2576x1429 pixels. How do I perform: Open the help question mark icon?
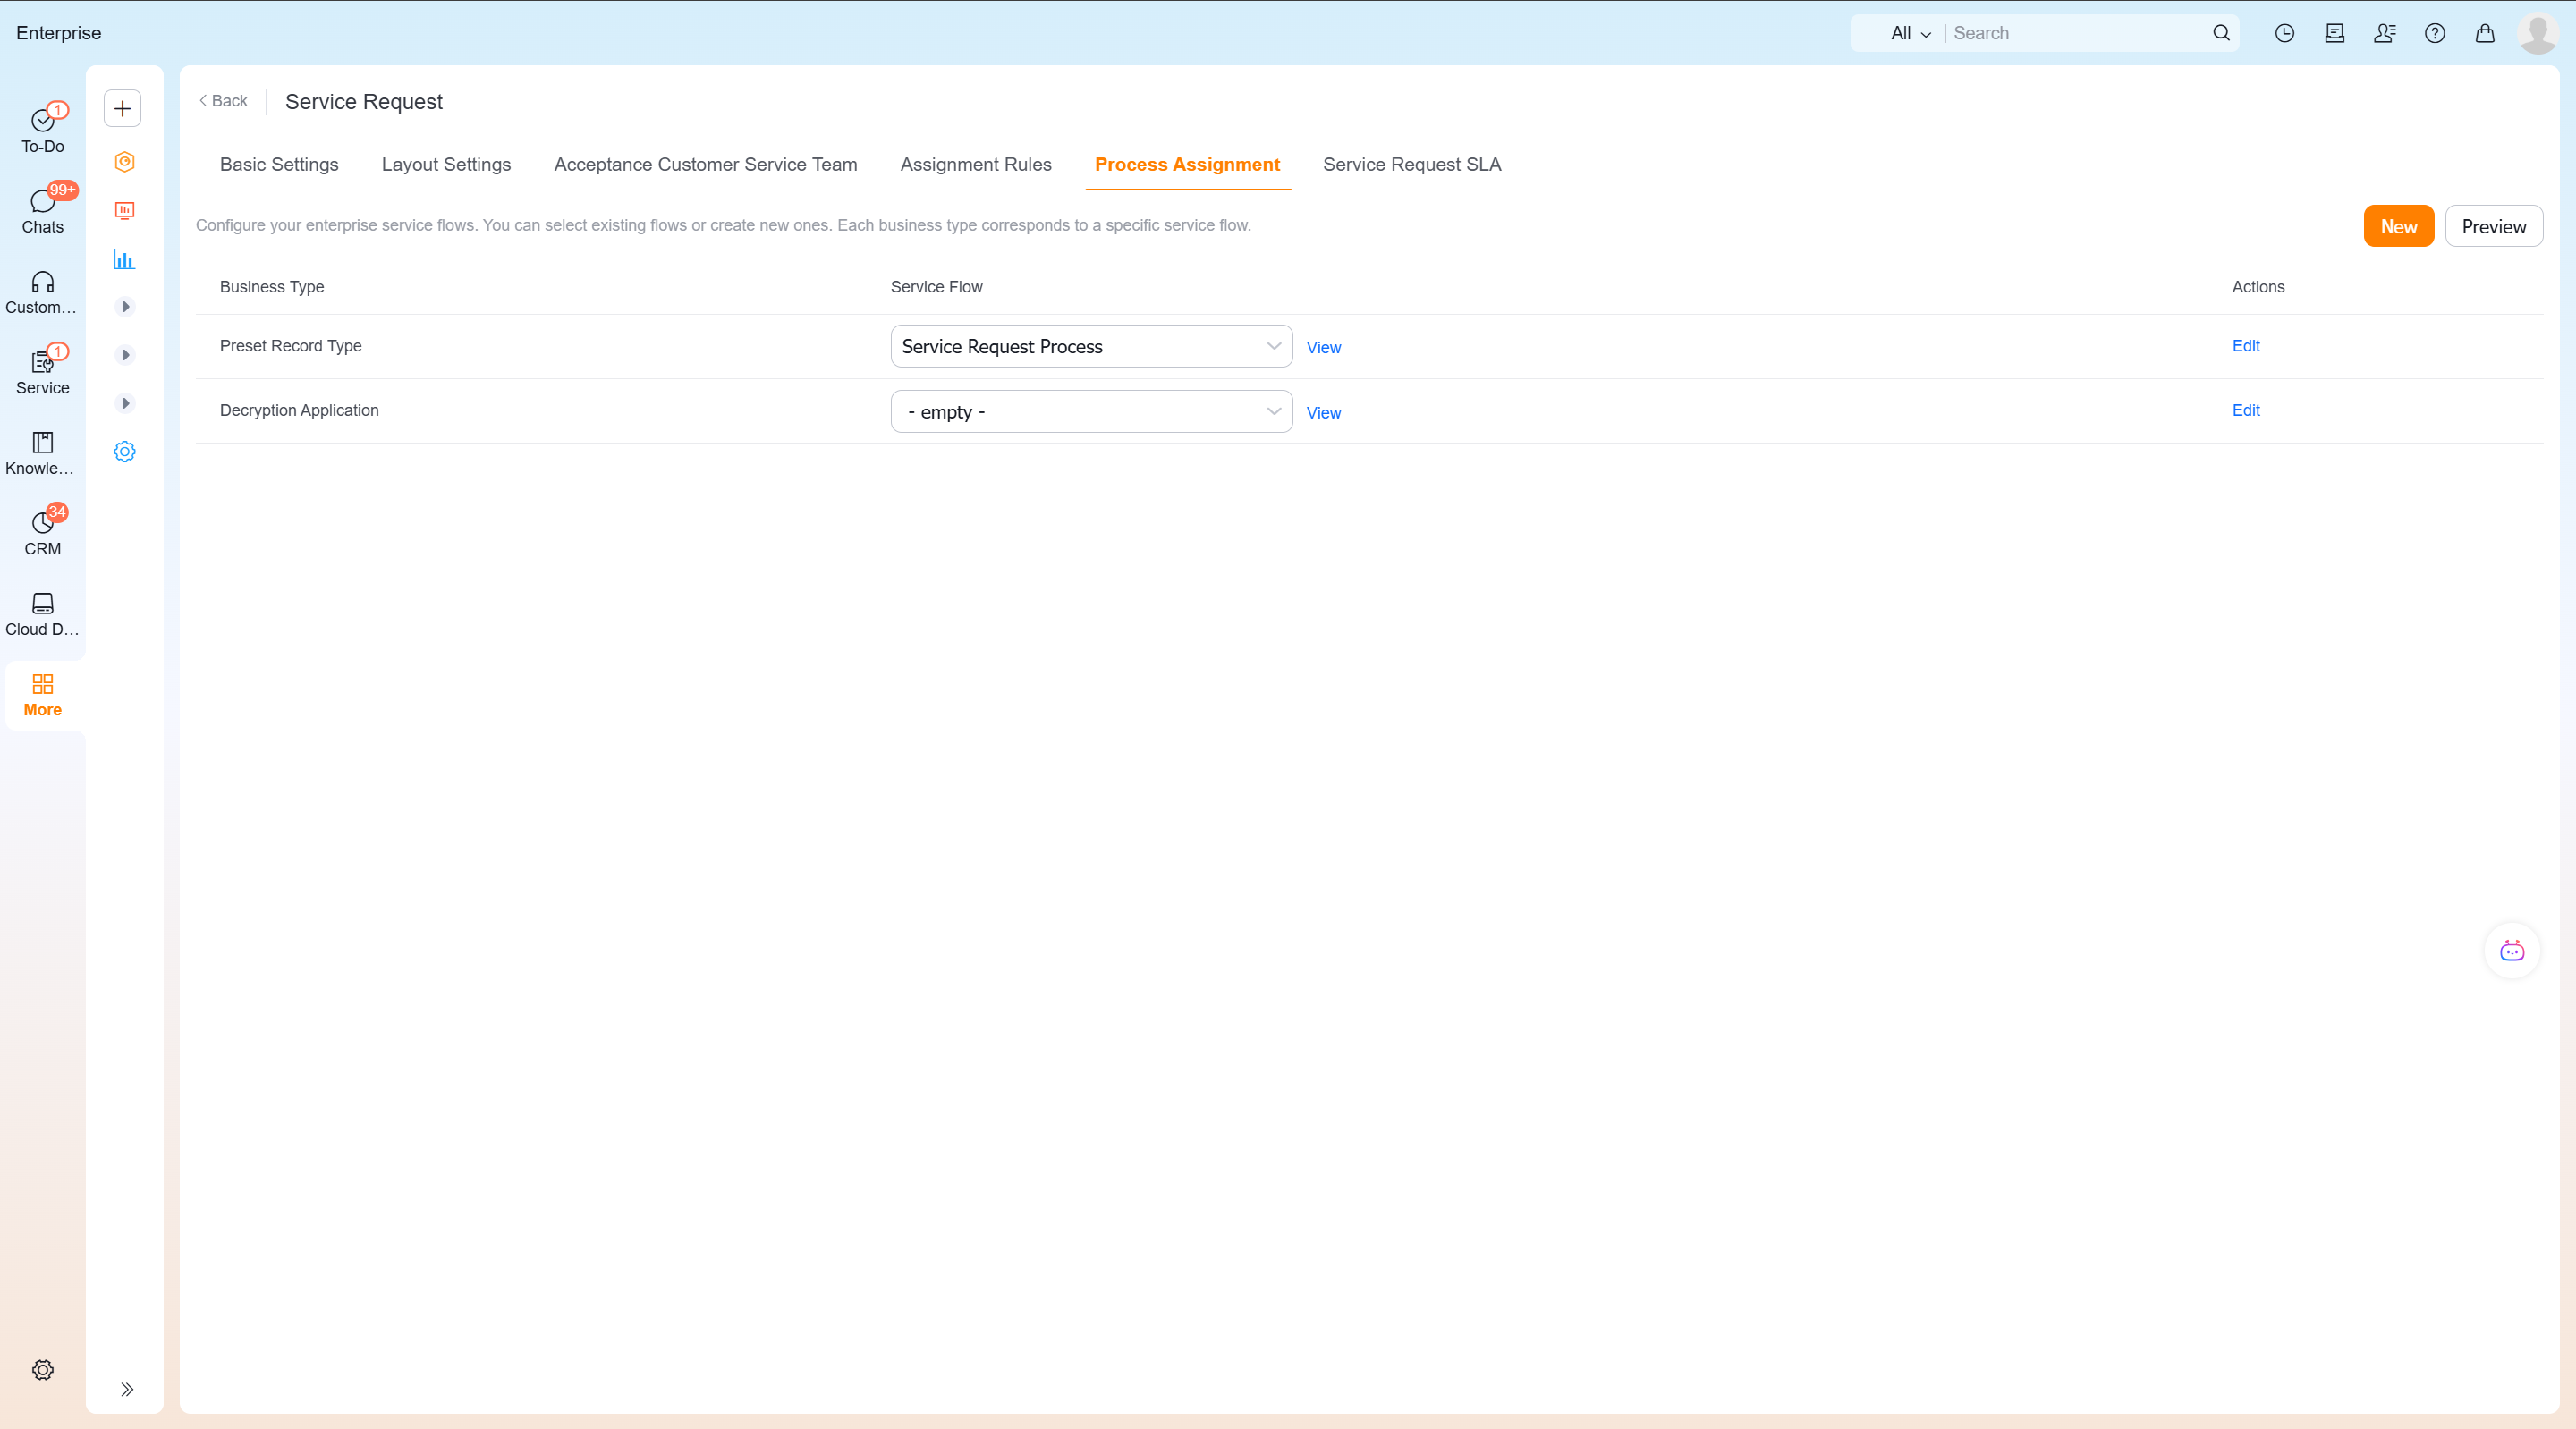[x=2435, y=33]
